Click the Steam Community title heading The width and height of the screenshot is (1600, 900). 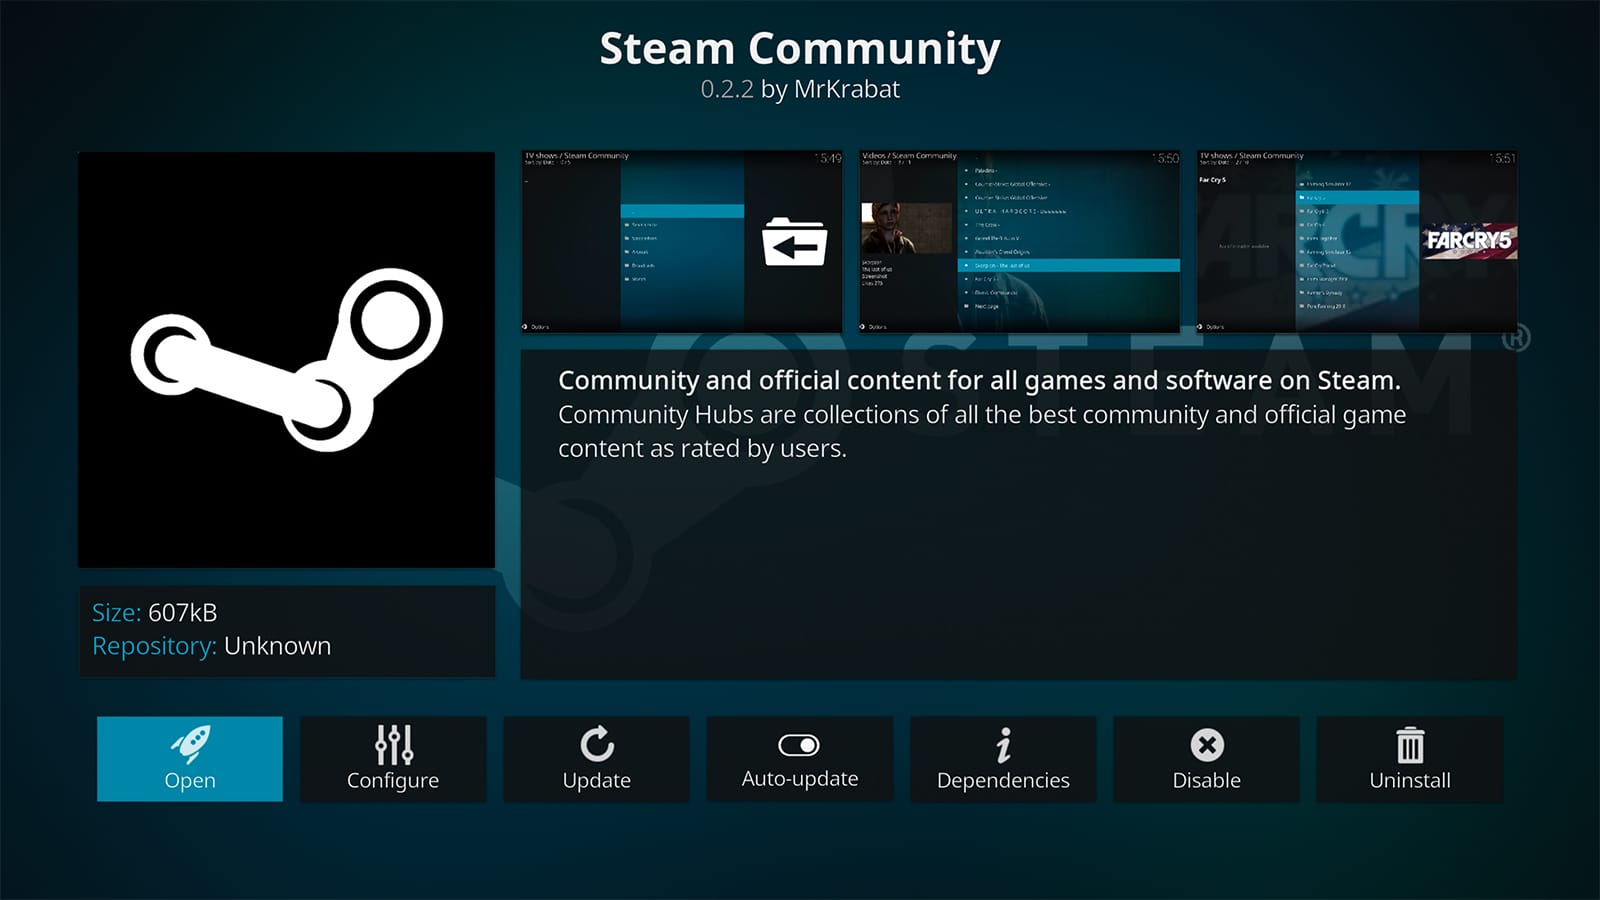click(799, 49)
